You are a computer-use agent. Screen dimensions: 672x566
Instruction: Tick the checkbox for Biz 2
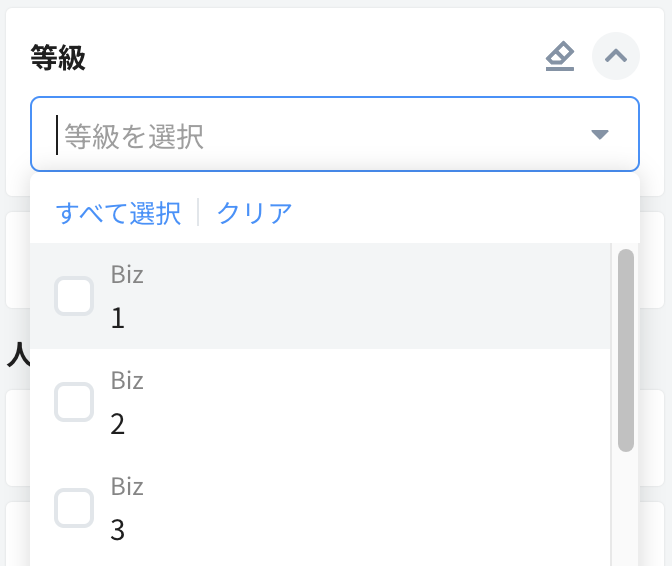click(74, 402)
